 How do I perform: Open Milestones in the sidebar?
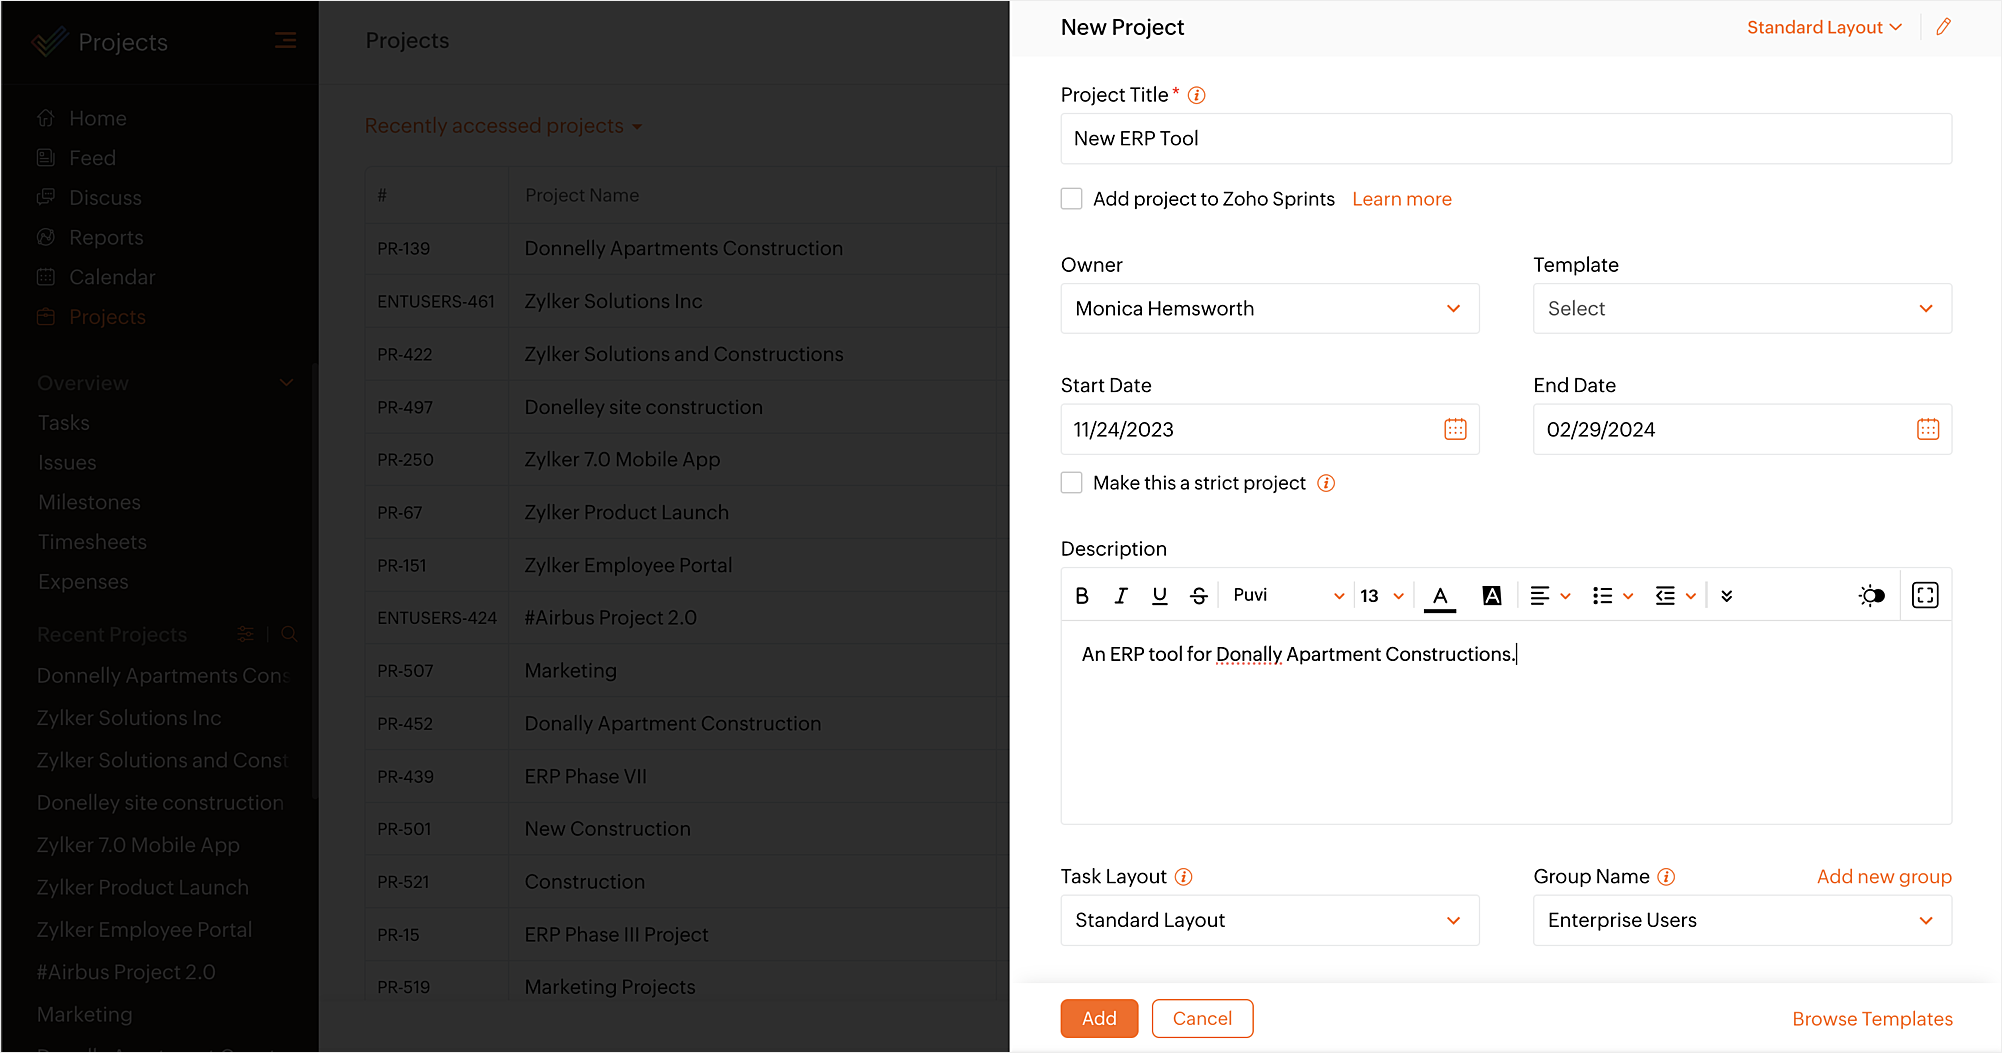point(89,502)
